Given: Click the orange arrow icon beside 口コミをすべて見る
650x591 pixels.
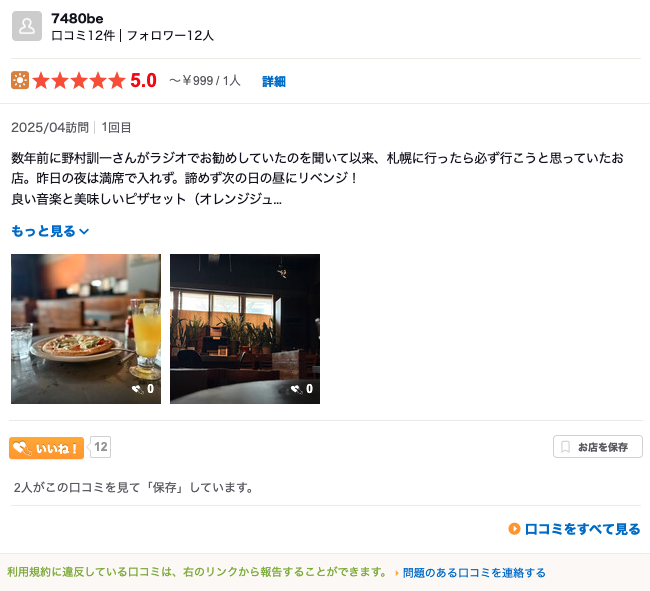Looking at the screenshot, I should click(x=514, y=529).
